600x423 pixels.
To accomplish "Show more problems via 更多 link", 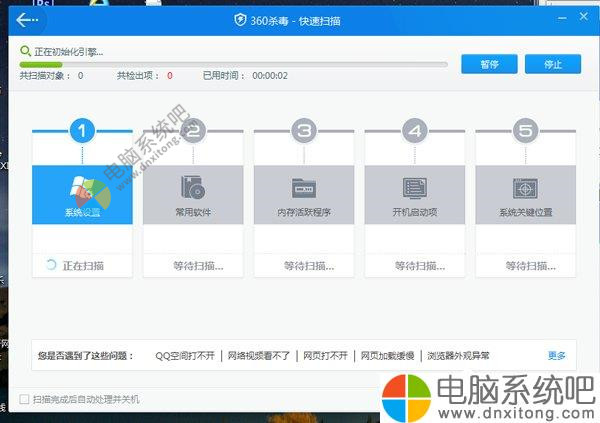I will (556, 356).
